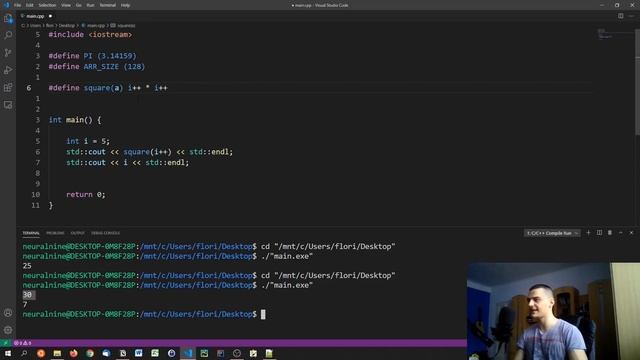
Task: Switch to Visual Studio Code taskbar icon
Action: coord(188,353)
